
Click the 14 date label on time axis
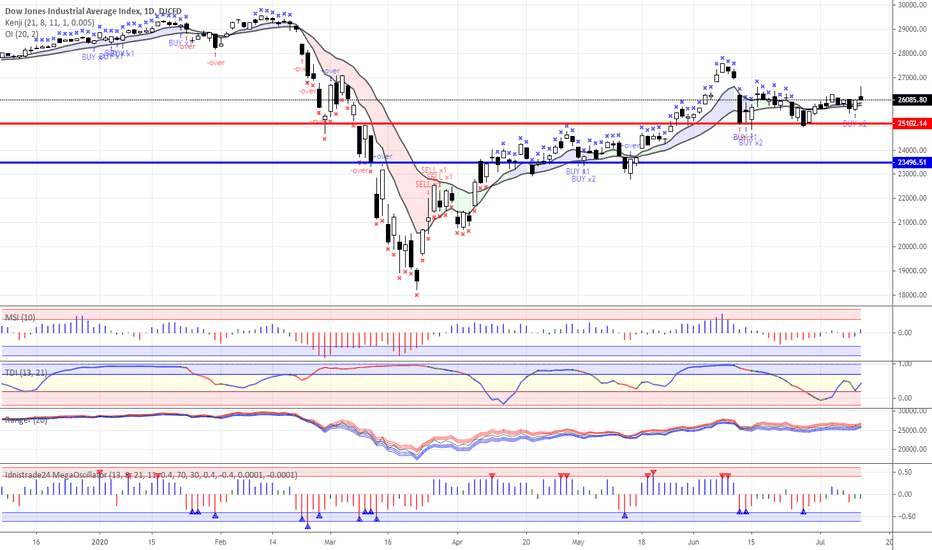[273, 542]
